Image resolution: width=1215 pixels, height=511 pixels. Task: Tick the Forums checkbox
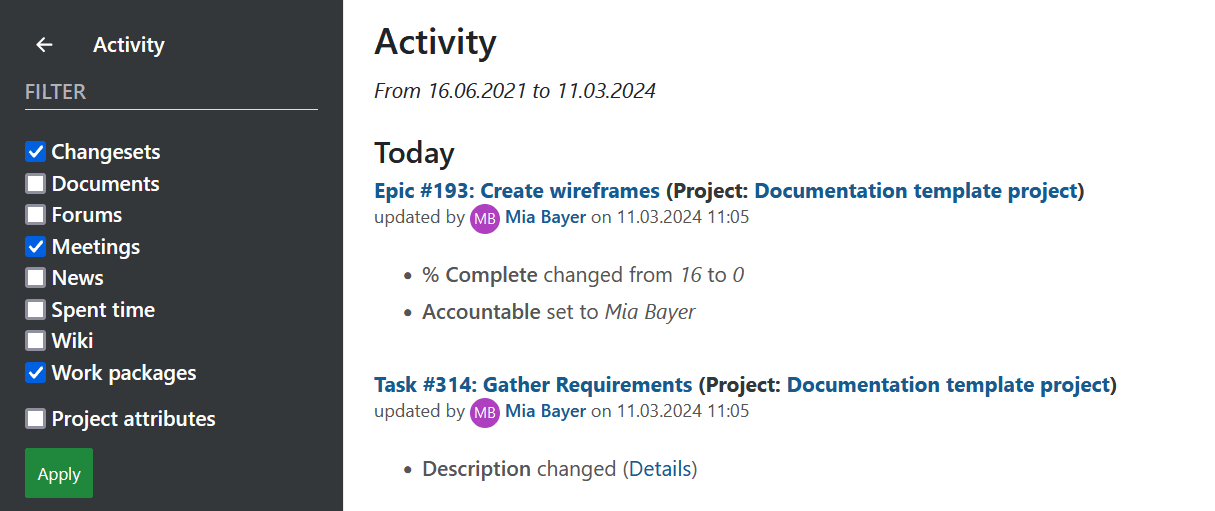point(36,215)
